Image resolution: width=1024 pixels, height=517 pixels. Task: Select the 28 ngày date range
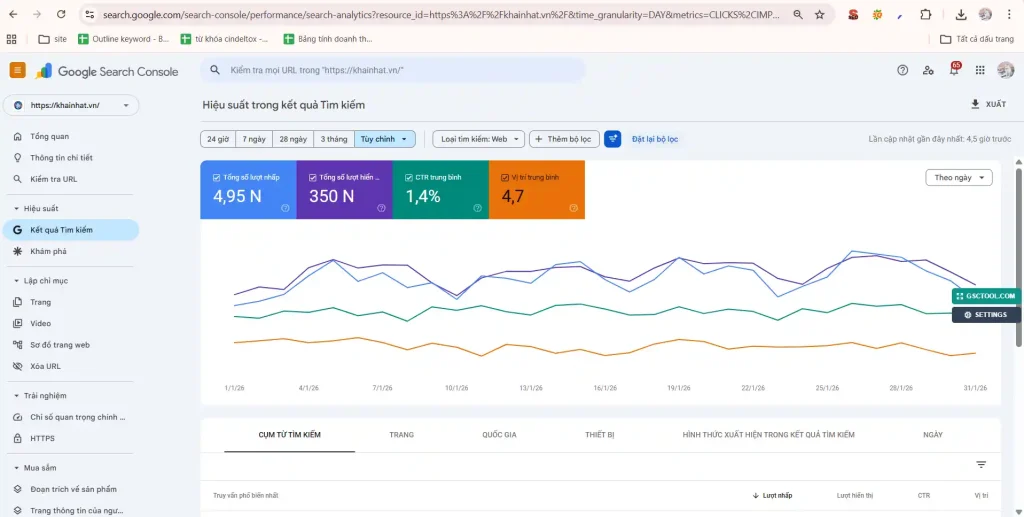pos(293,139)
